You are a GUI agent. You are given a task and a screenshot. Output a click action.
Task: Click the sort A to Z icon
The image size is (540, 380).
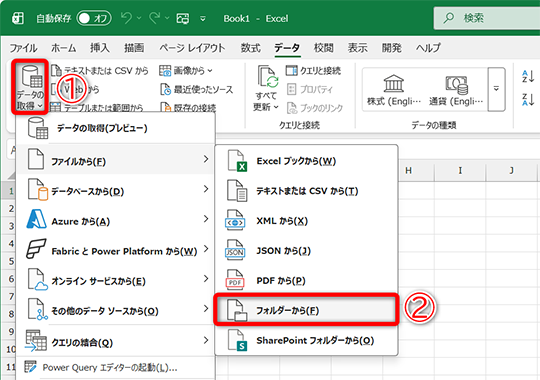[x=528, y=76]
